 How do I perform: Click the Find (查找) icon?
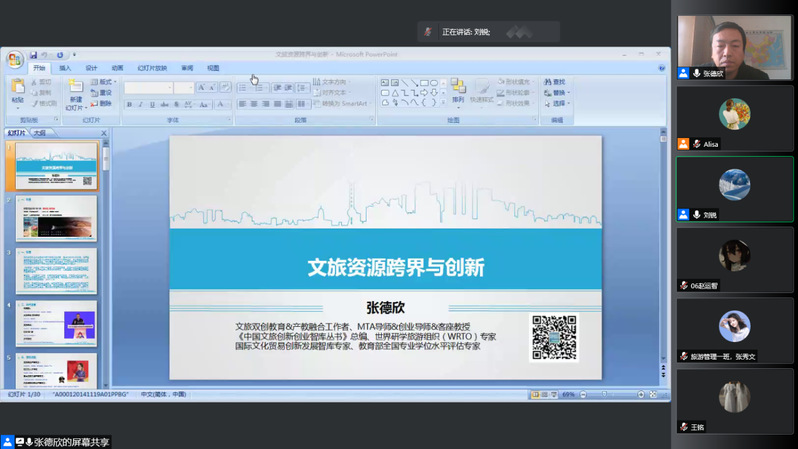point(555,82)
